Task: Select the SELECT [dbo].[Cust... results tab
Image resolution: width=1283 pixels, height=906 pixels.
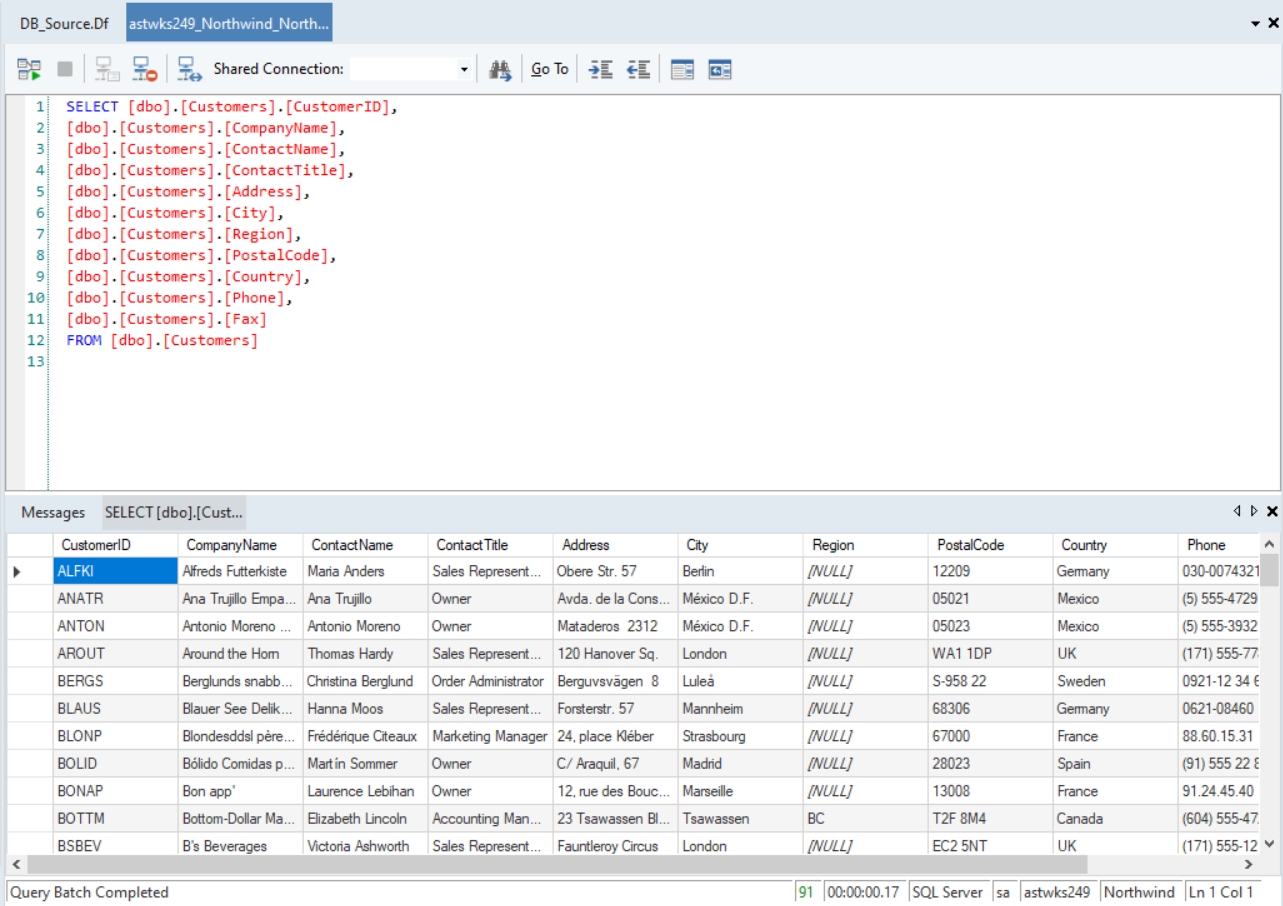Action: tap(174, 512)
